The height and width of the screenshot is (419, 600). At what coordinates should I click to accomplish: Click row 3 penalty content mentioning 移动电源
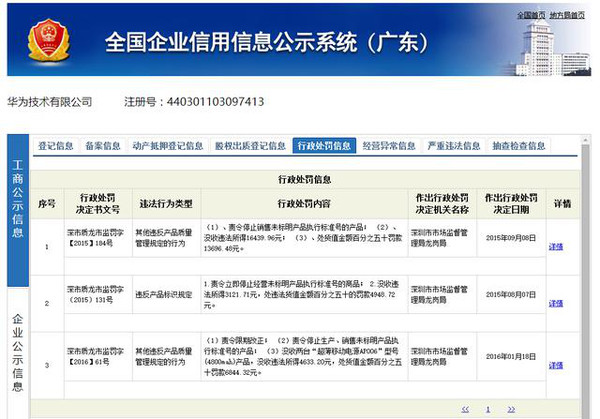click(302, 356)
